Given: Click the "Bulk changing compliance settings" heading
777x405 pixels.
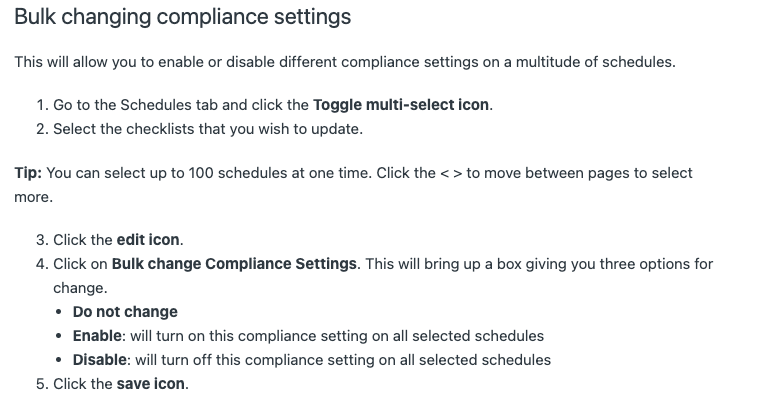Looking at the screenshot, I should tap(182, 18).
